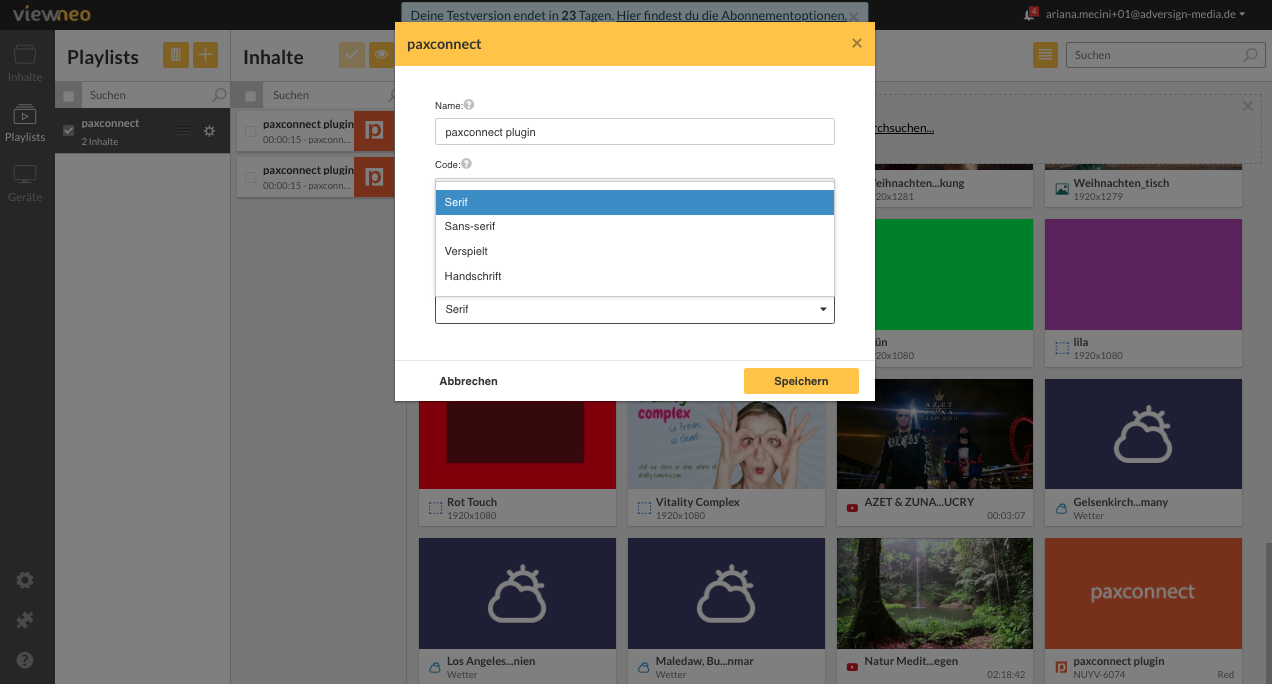Choose Serif from the font list
The image size is (1272, 684).
pos(634,202)
